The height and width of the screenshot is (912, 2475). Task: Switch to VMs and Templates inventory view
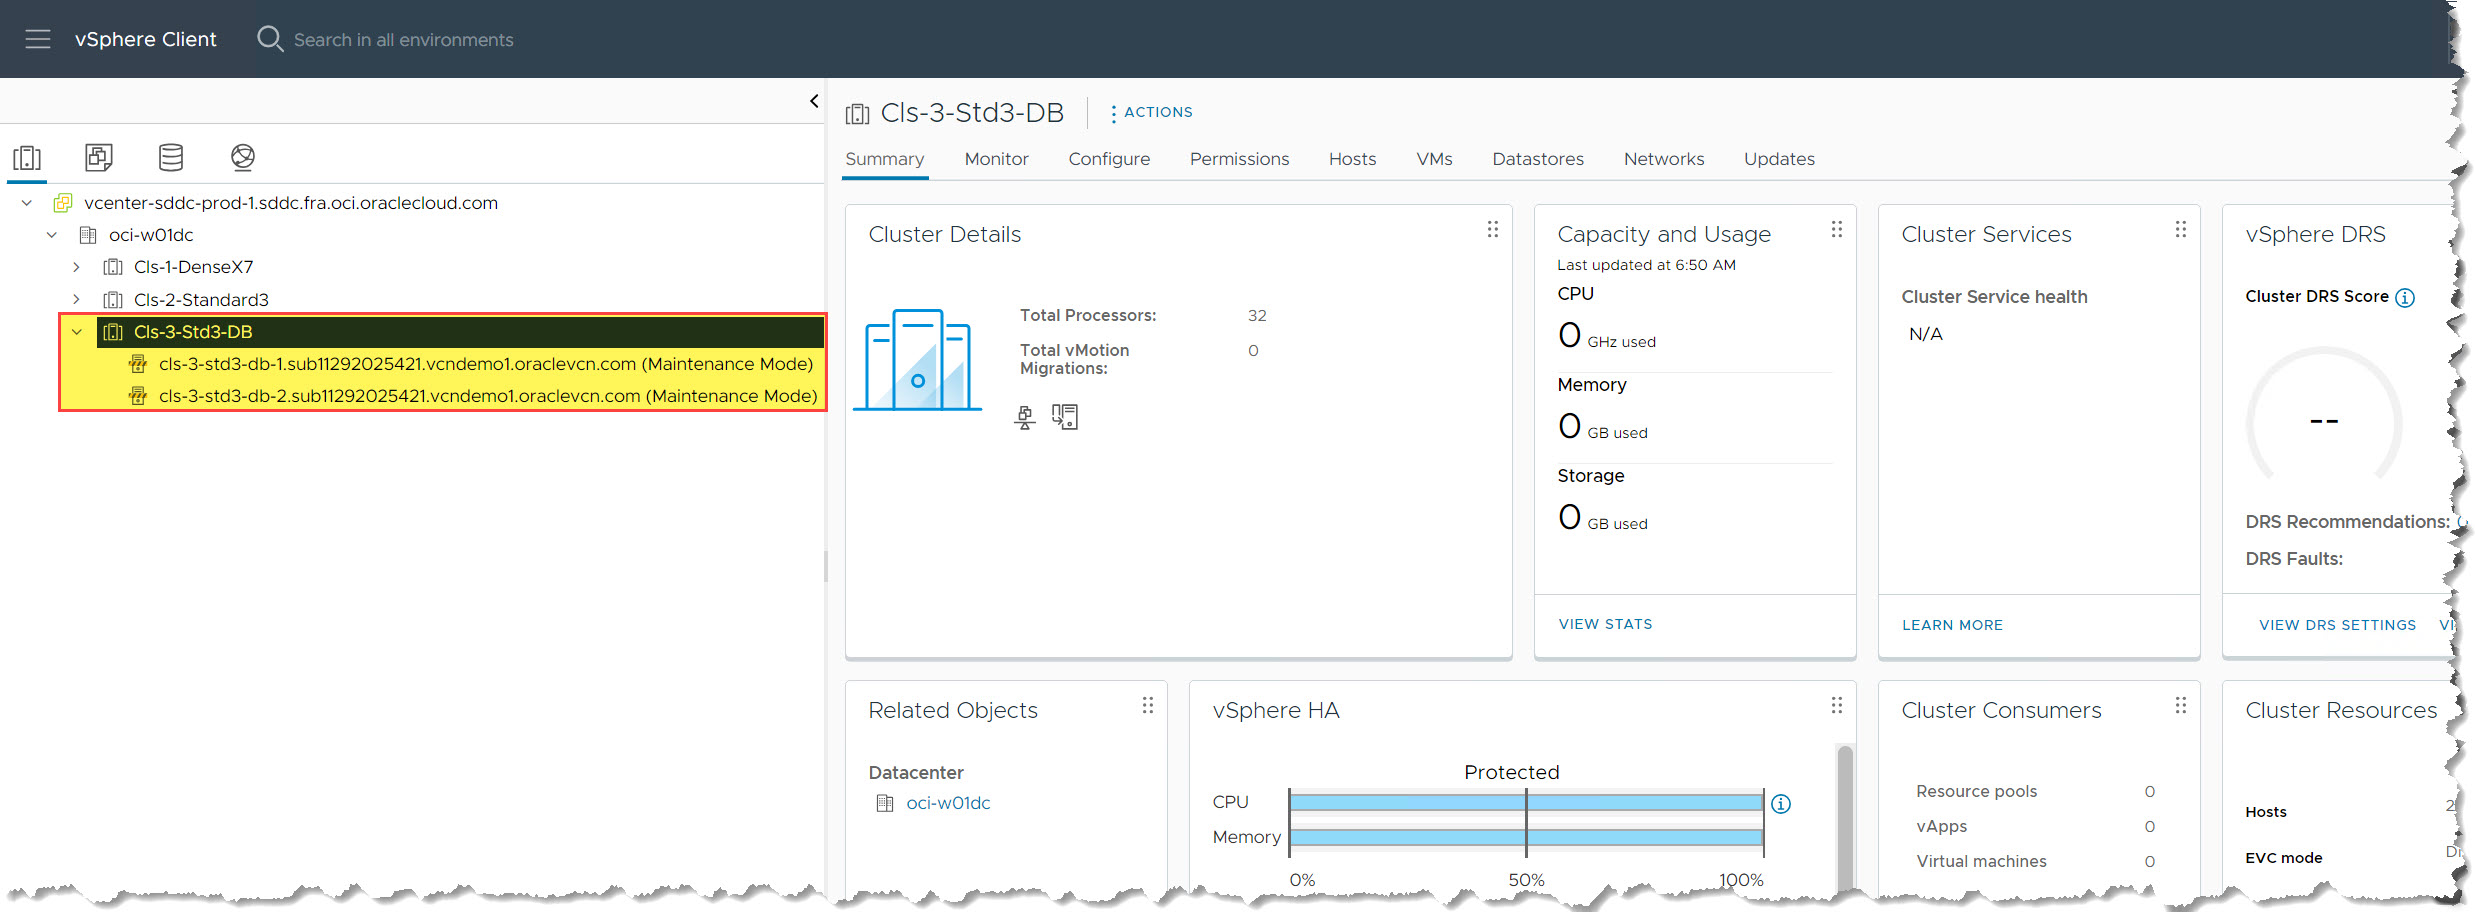coord(99,157)
